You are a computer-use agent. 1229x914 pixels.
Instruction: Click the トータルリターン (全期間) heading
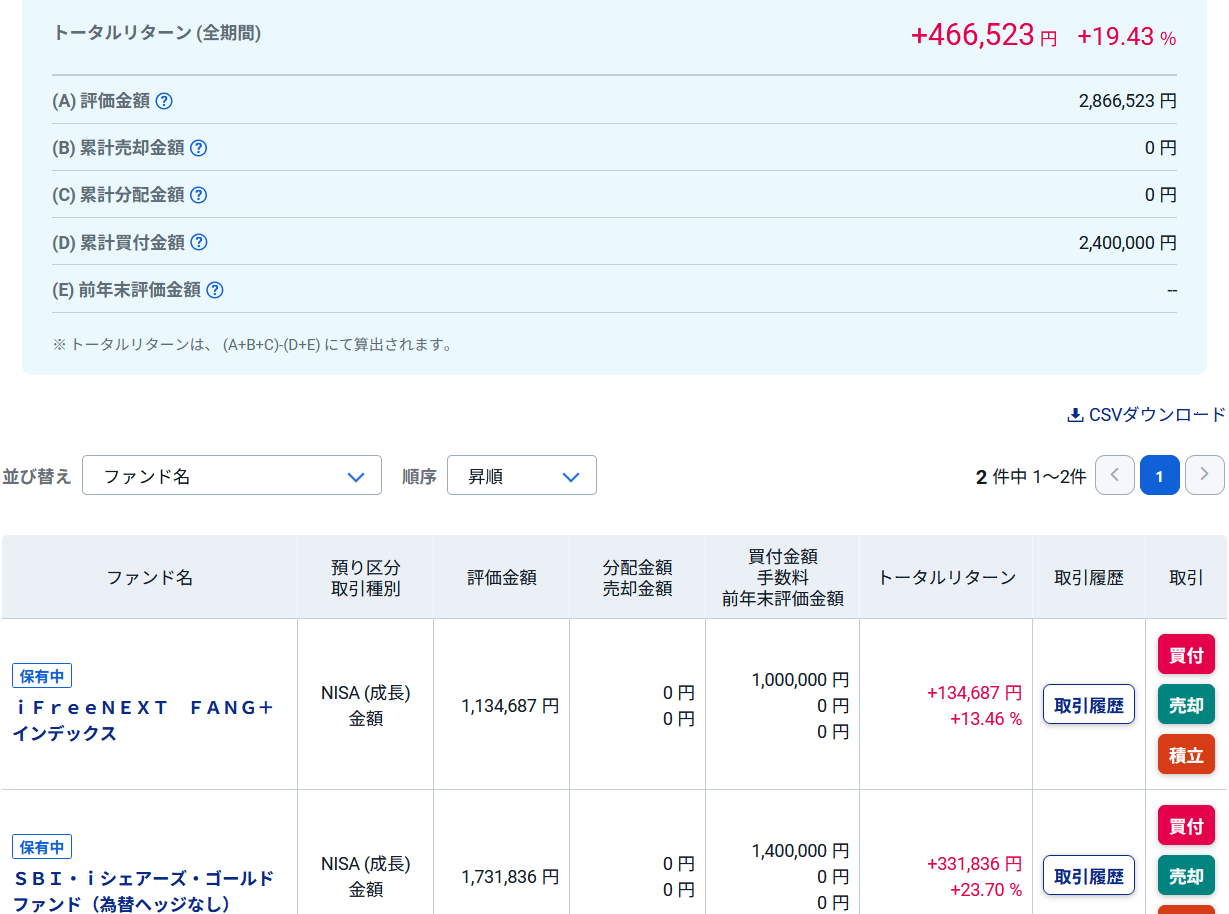coord(157,33)
